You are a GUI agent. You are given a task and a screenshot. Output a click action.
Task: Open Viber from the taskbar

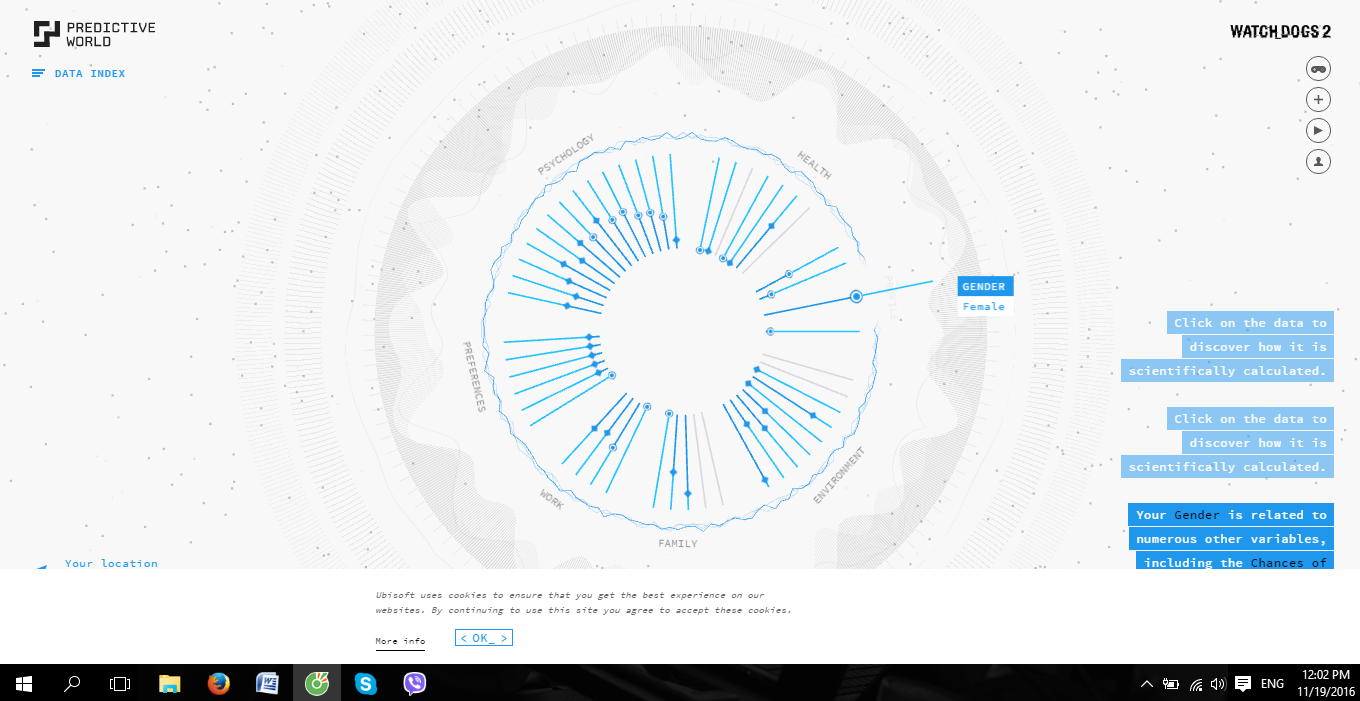(x=415, y=684)
